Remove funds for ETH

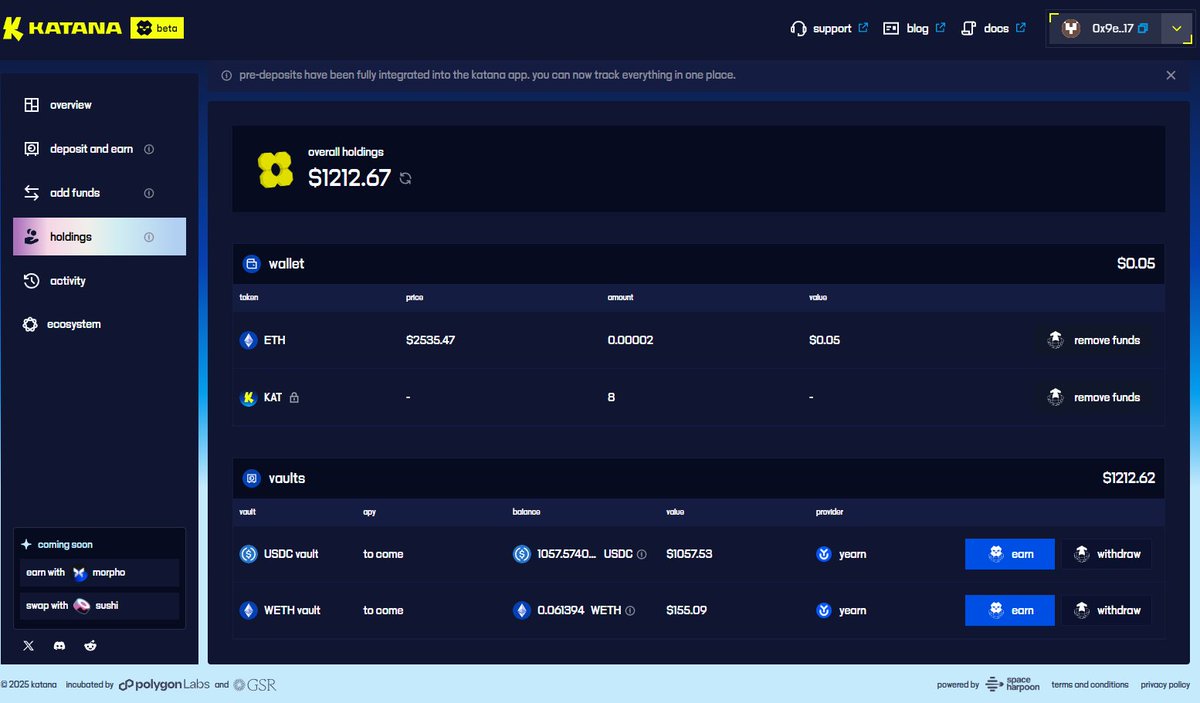(x=1093, y=340)
